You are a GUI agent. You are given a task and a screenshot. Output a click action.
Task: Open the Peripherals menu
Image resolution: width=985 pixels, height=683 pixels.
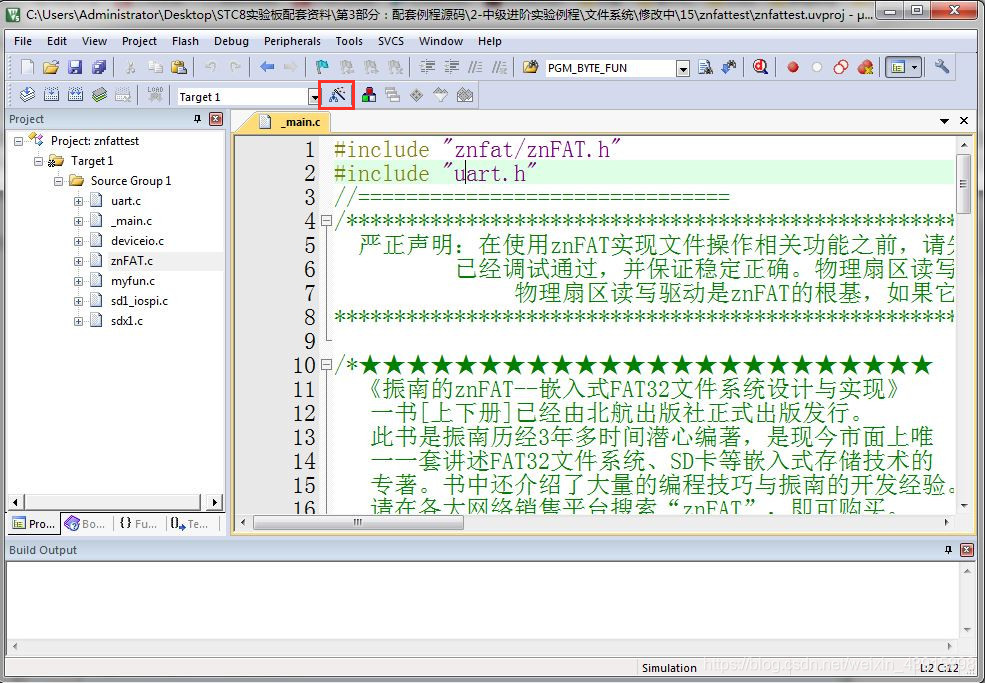tap(292, 41)
